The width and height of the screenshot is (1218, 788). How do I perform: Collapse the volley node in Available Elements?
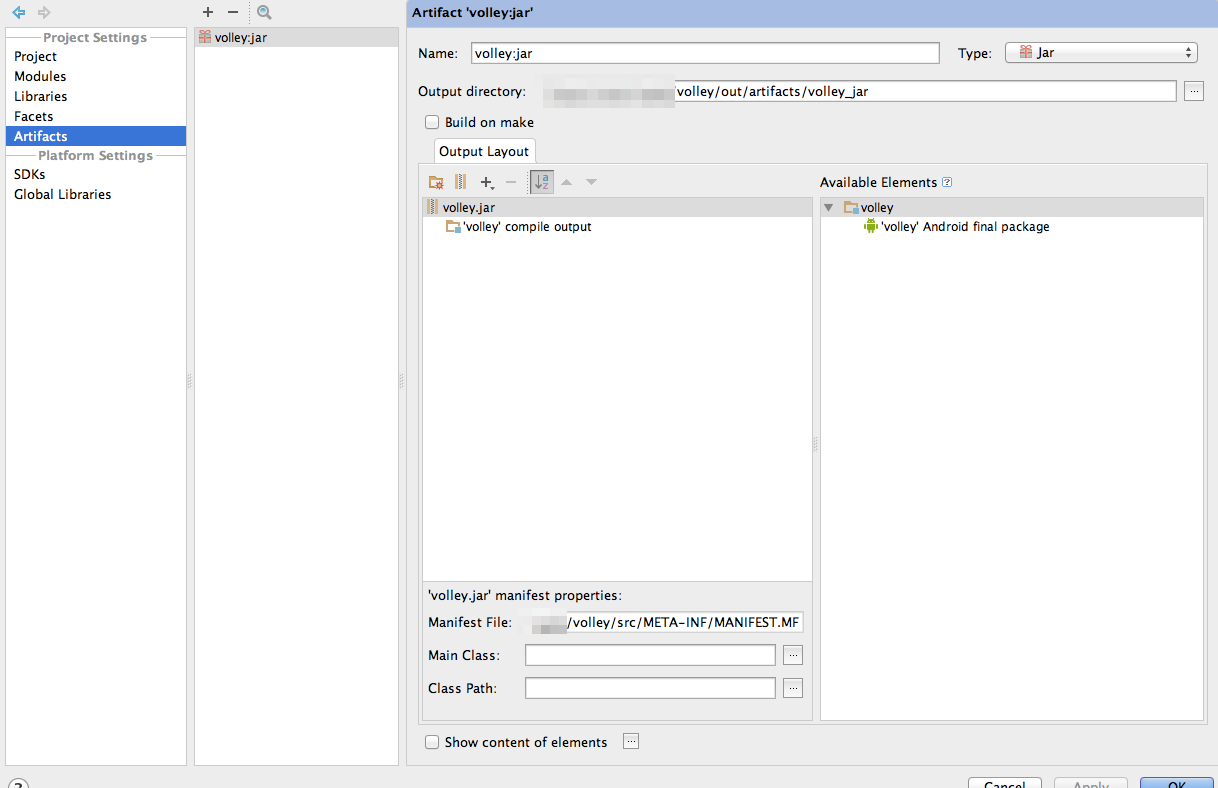[828, 208]
